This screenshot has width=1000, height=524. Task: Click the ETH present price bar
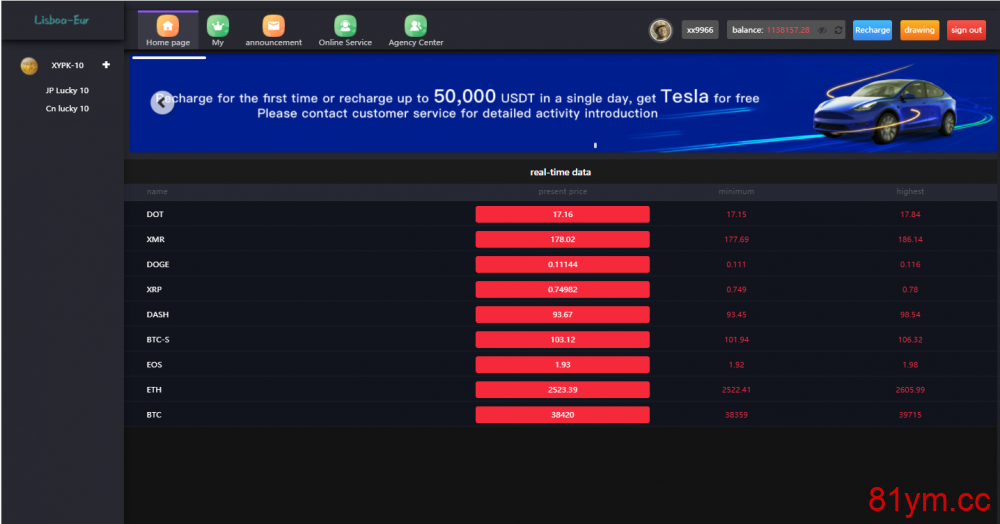point(562,389)
